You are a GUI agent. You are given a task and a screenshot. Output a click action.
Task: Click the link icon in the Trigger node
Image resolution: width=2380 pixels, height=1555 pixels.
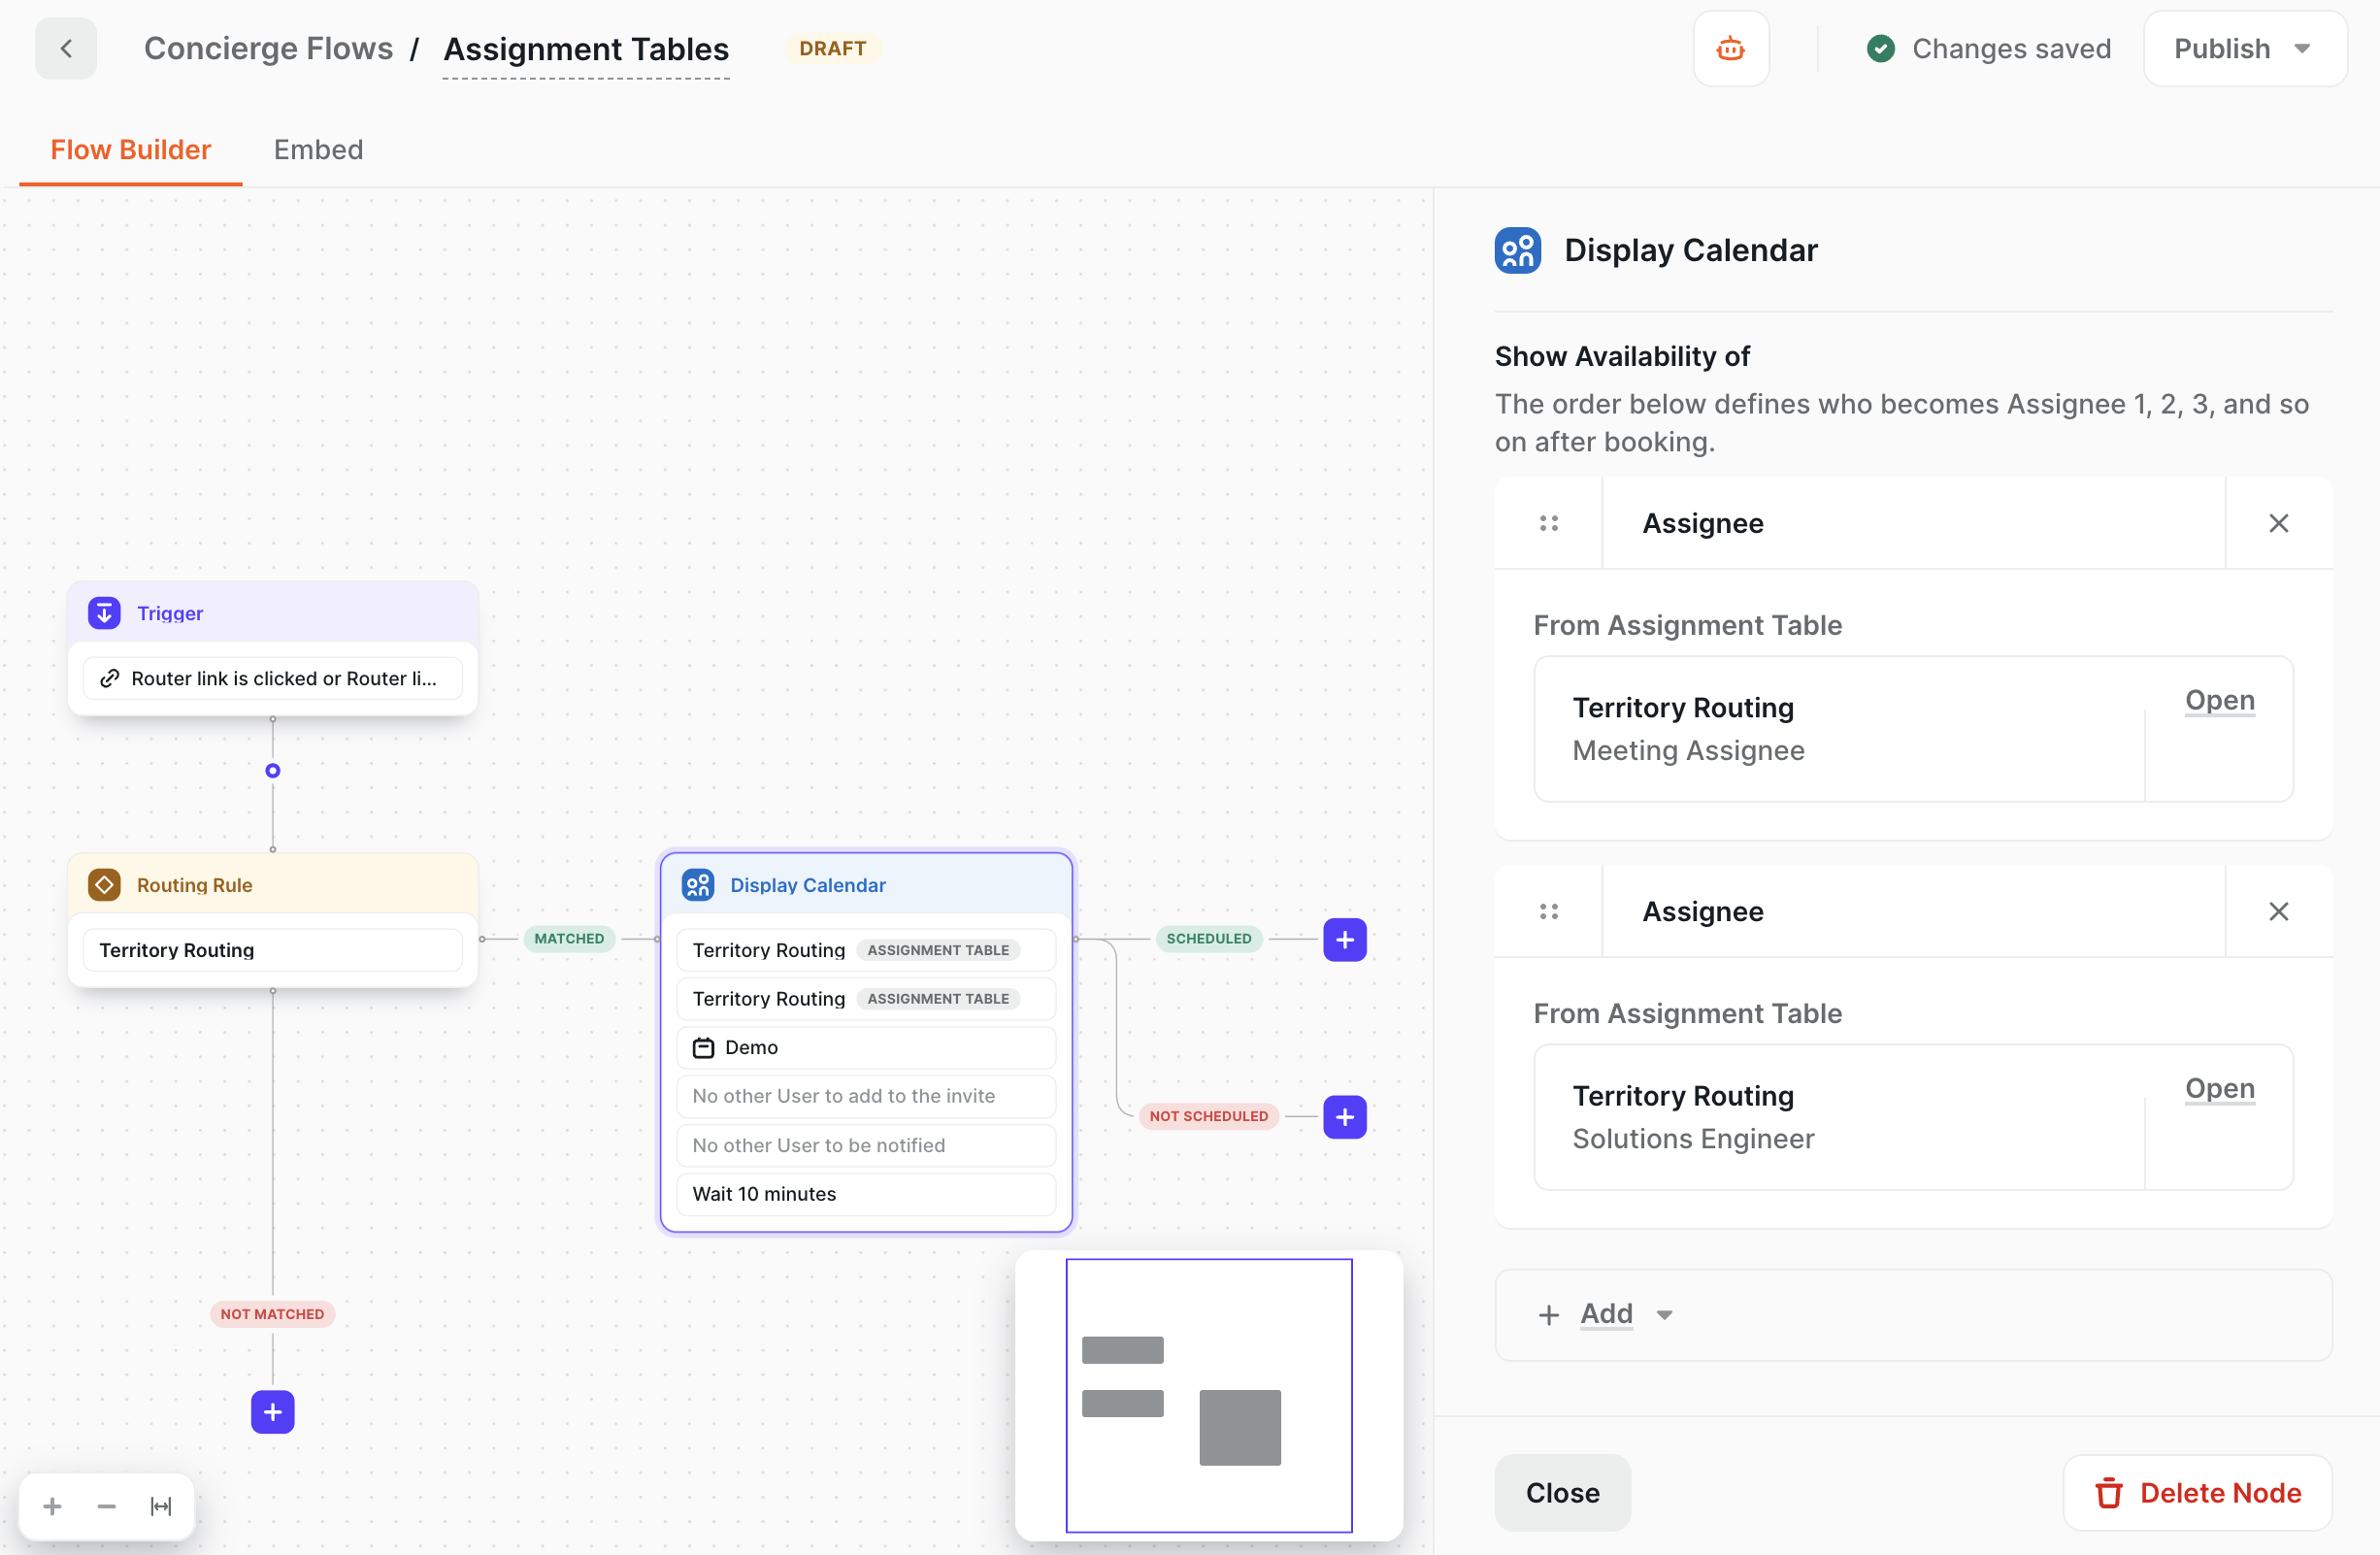point(110,678)
